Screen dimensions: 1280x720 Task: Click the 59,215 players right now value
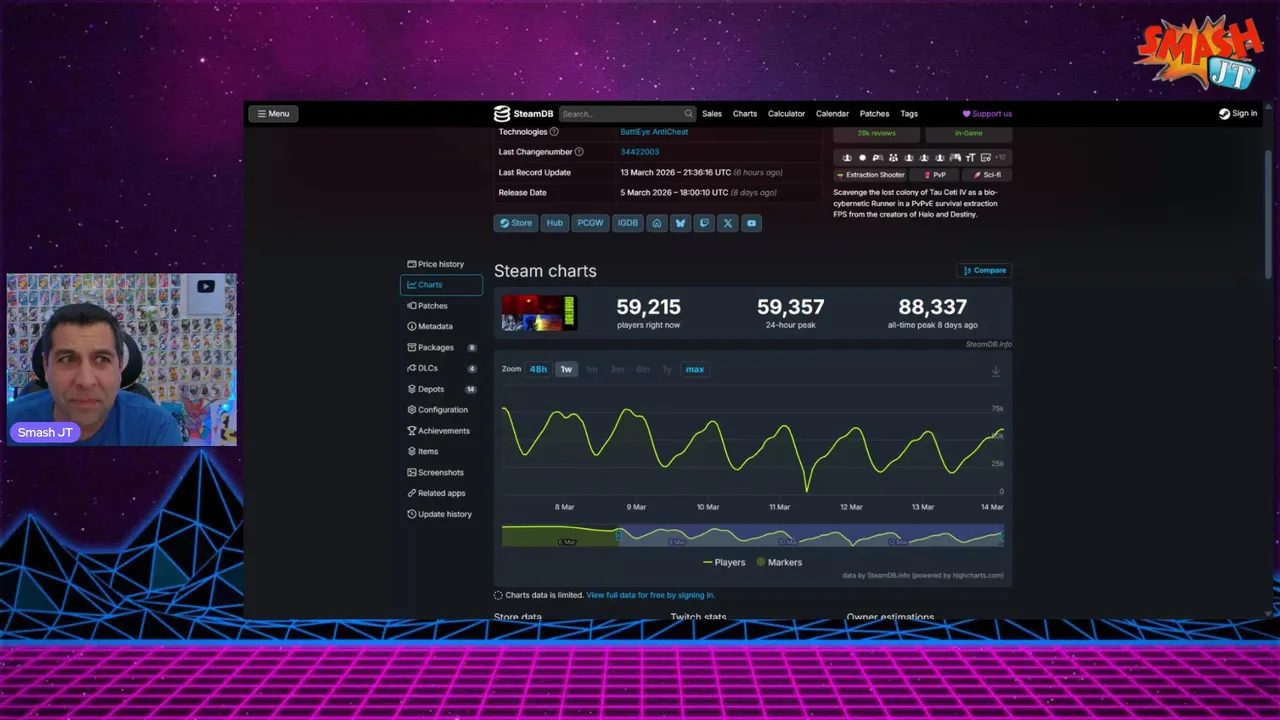pyautogui.click(x=648, y=307)
